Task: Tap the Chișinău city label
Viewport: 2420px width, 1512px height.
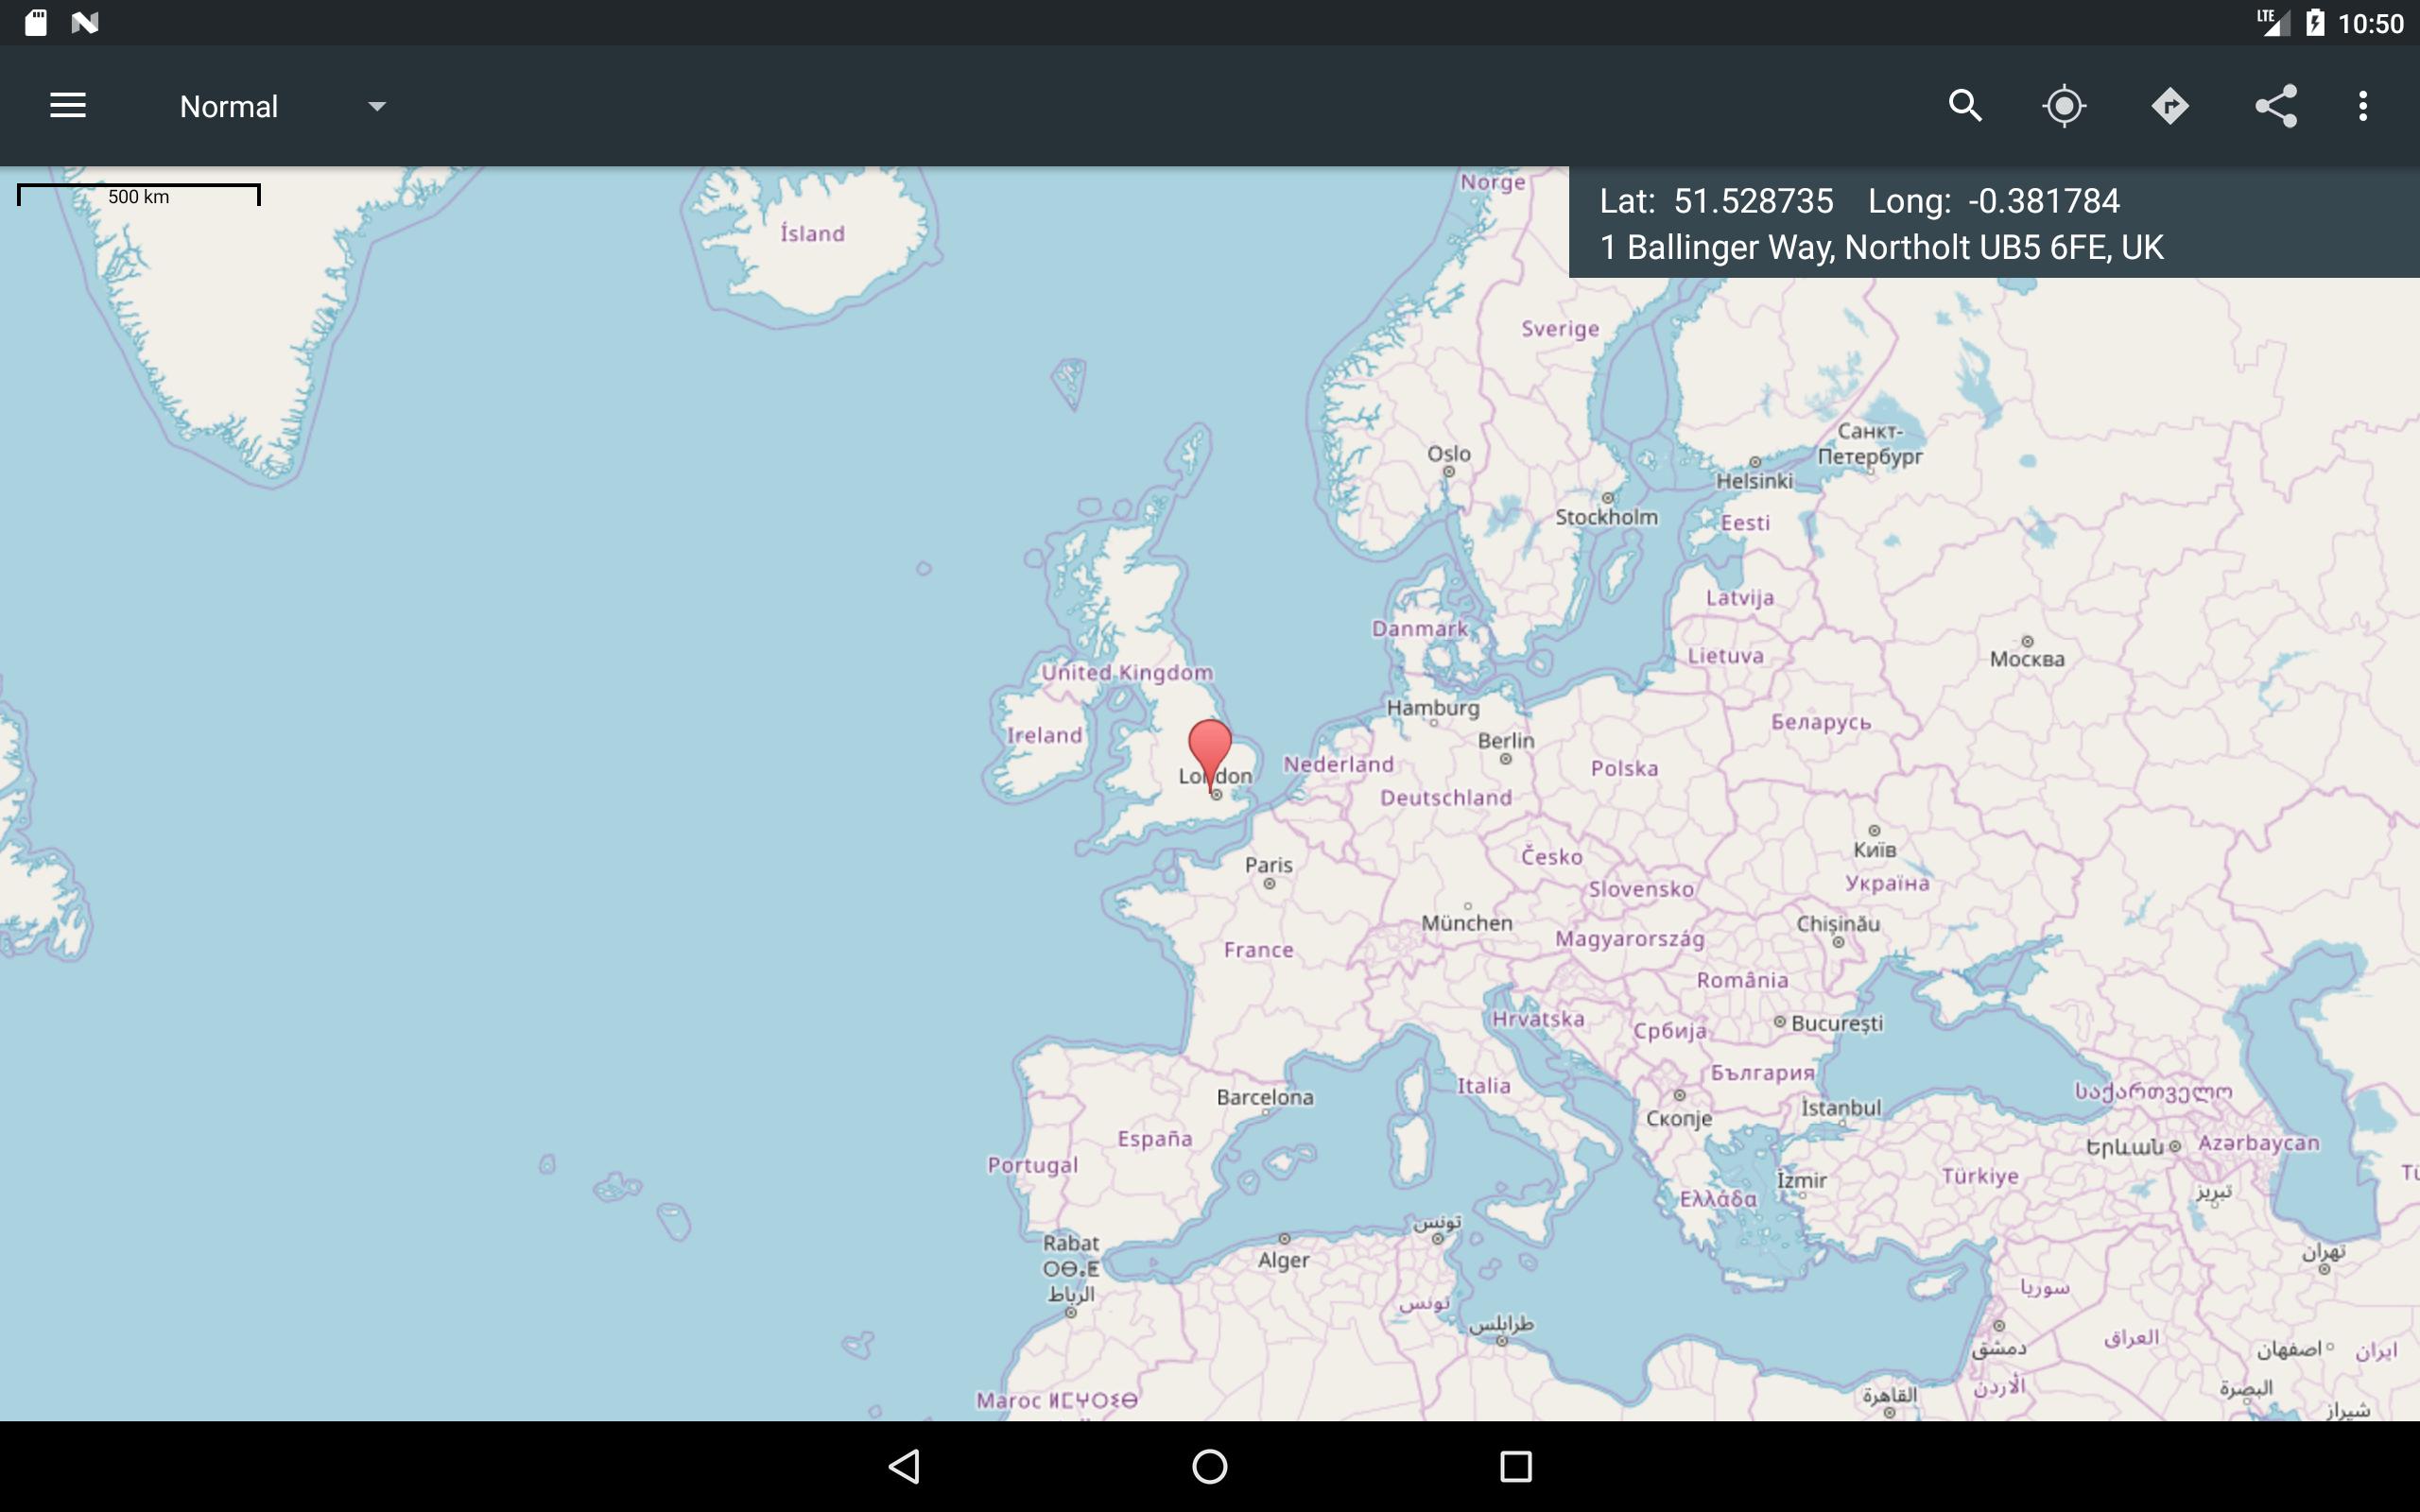Action: click(1838, 924)
